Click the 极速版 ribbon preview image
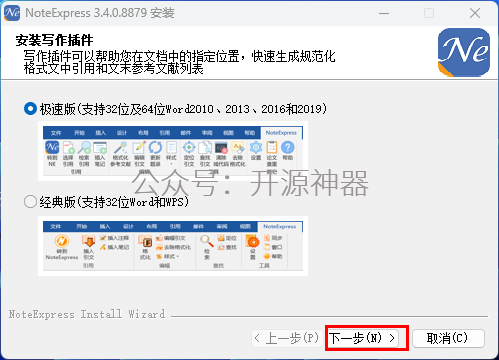Image resolution: width=499 pixels, height=360 pixels. click(173, 151)
